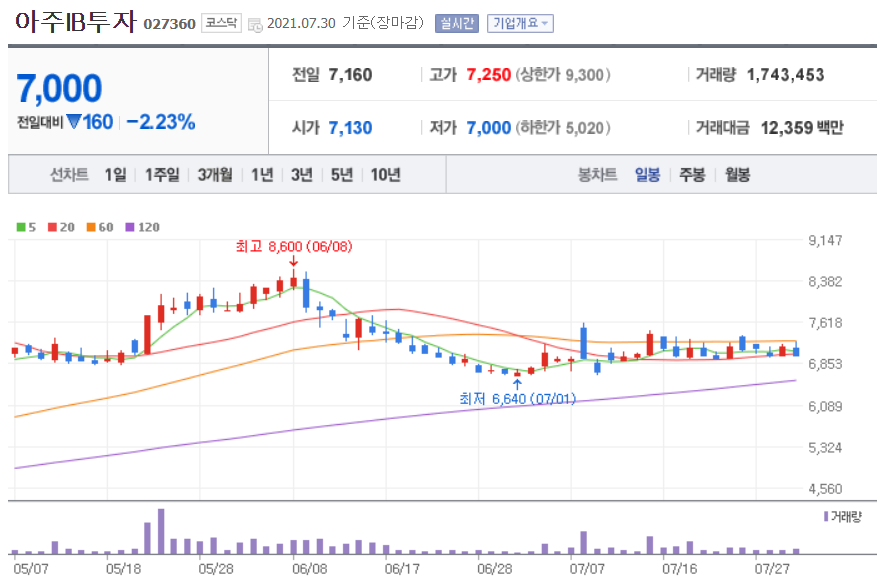Image resolution: width=877 pixels, height=582 pixels.
Task: Switch to 월봉 monthly candle chart
Action: click(x=737, y=175)
